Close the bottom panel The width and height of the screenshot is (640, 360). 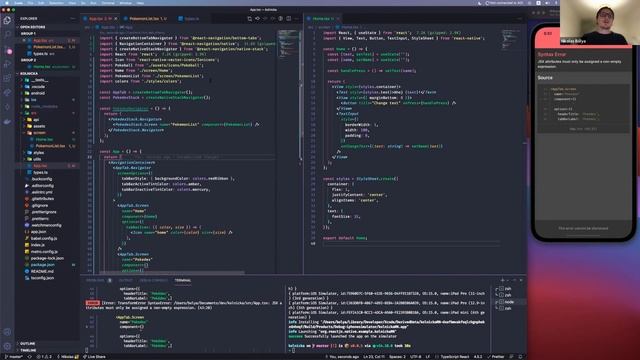(x=521, y=280)
